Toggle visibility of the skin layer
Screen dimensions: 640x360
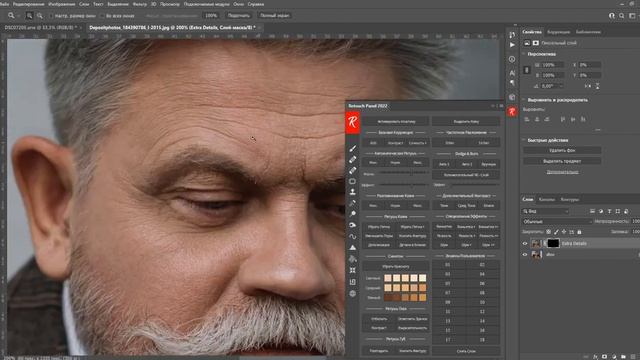[x=525, y=254]
